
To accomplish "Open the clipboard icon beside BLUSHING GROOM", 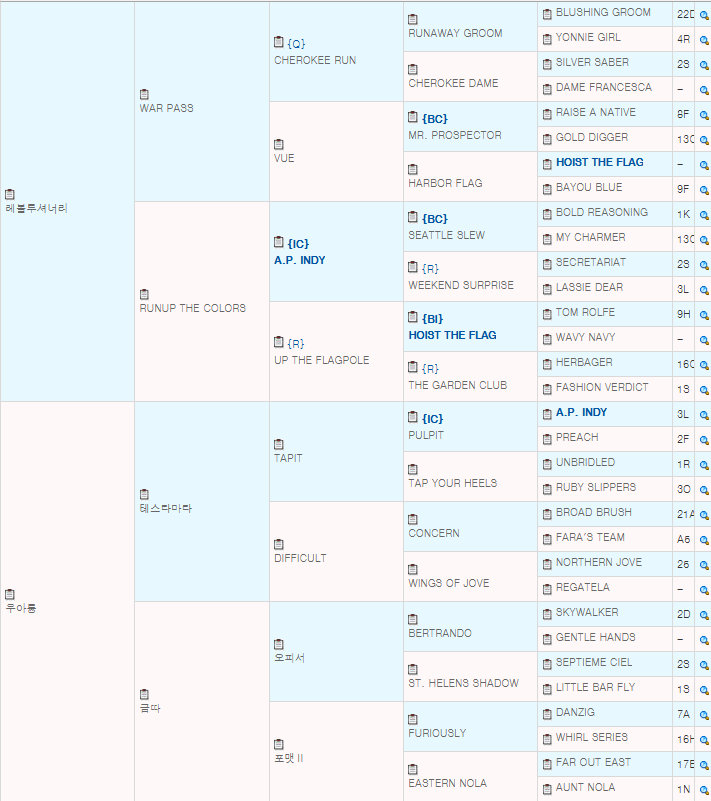I will 547,14.
